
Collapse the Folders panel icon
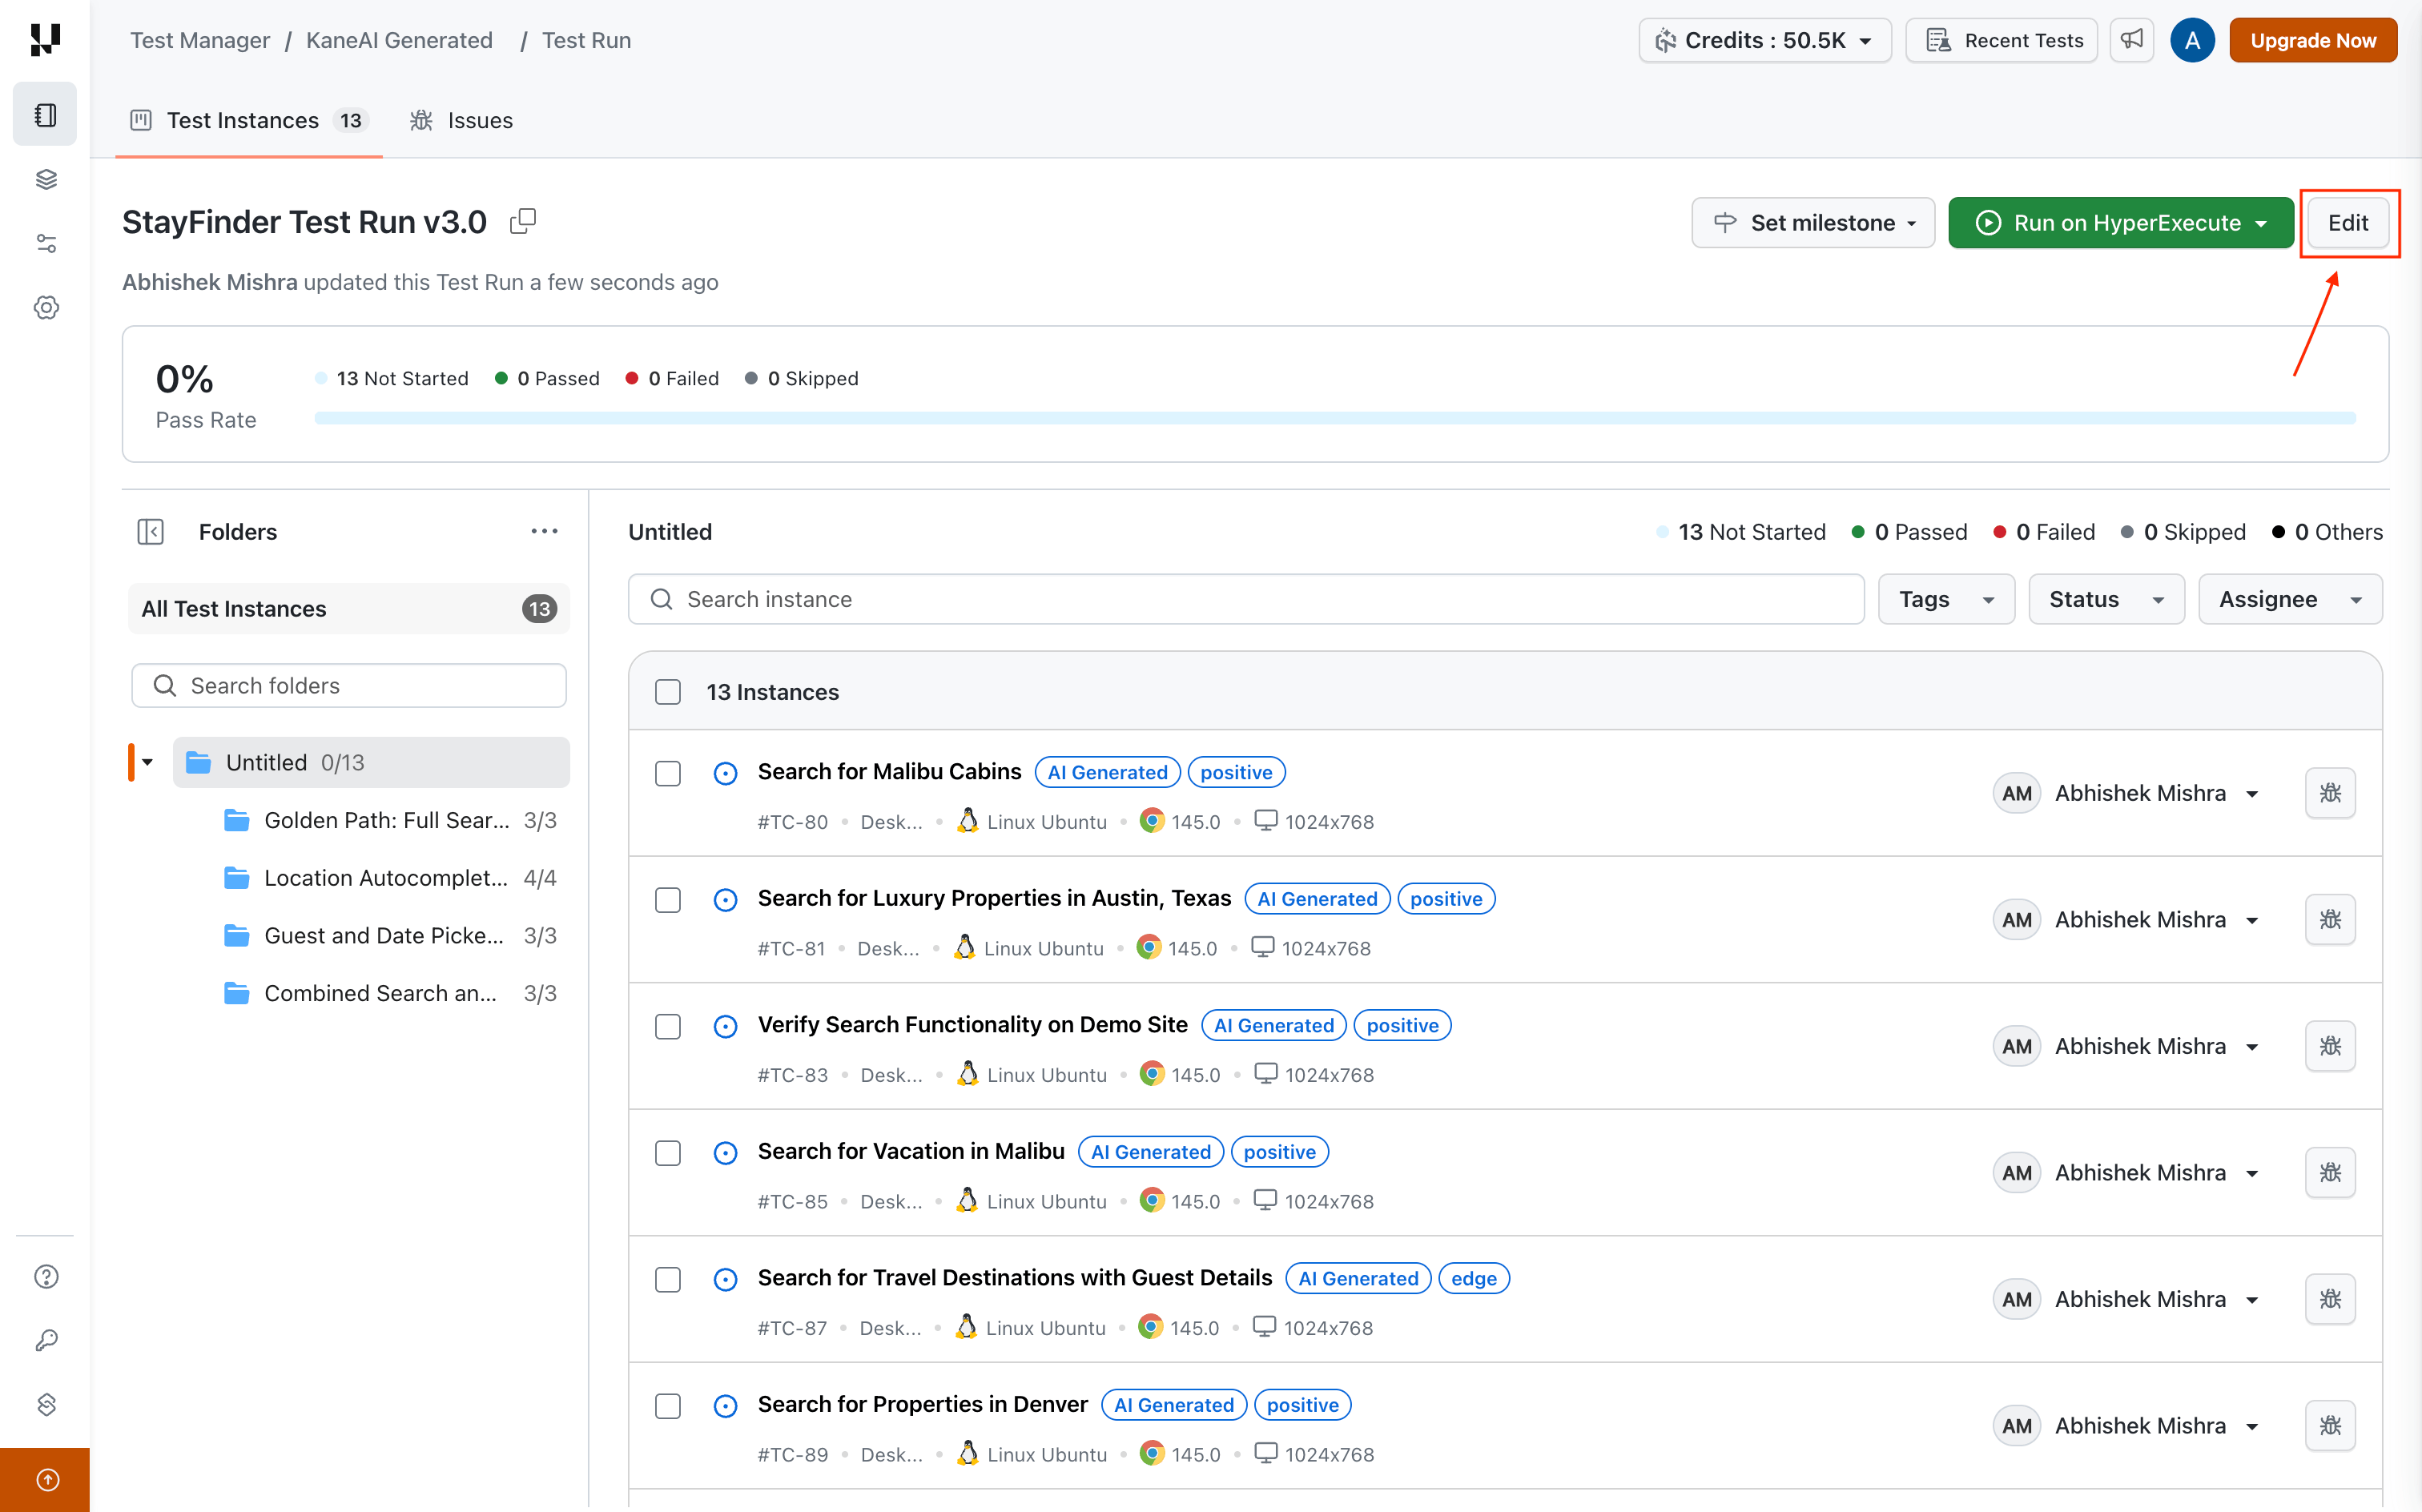[150, 532]
